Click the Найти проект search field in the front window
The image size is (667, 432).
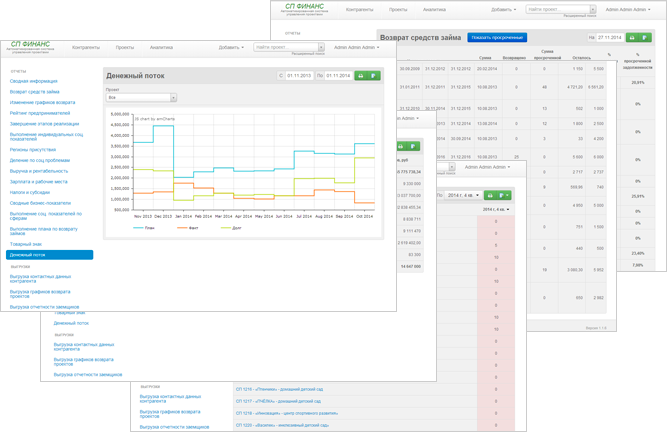286,47
